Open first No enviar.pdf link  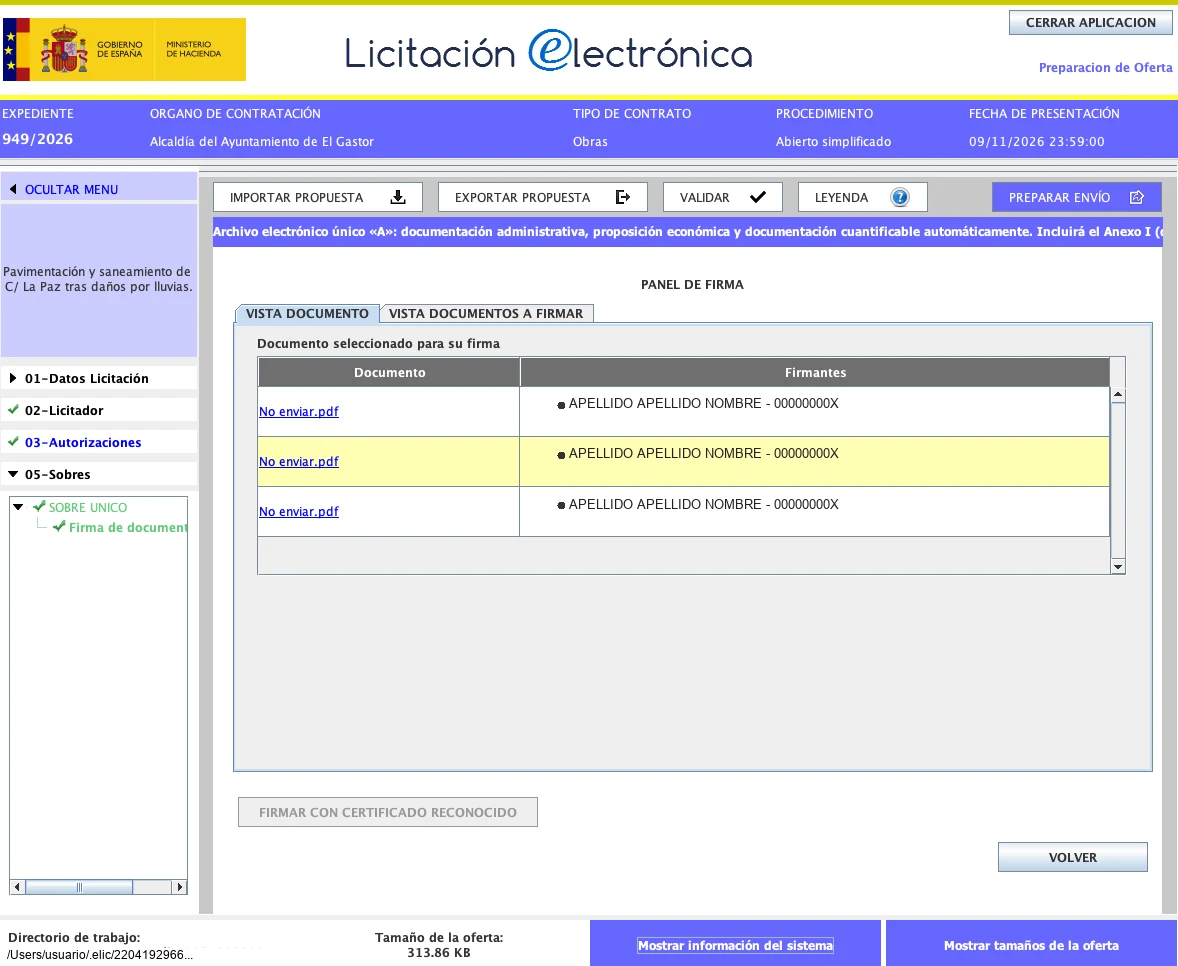(x=298, y=411)
